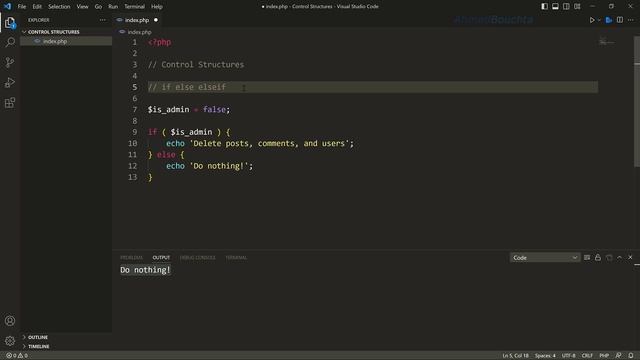
Task: Open notifications bell in status bar
Action: [631, 356]
